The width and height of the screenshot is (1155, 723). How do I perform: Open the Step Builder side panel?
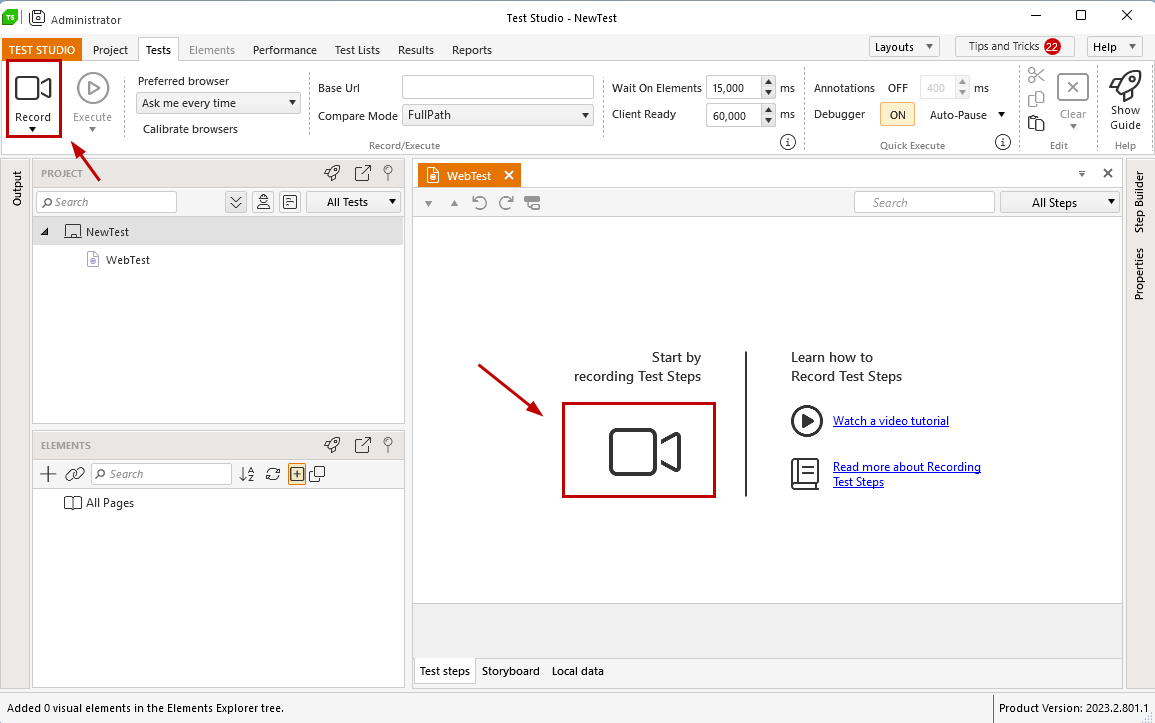(x=1140, y=202)
